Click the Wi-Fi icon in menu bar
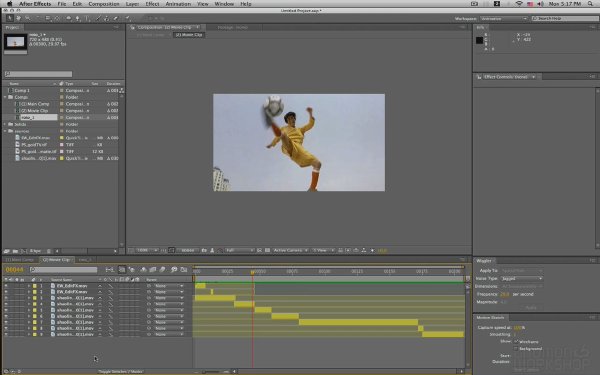The width and height of the screenshot is (600, 375). click(519, 4)
